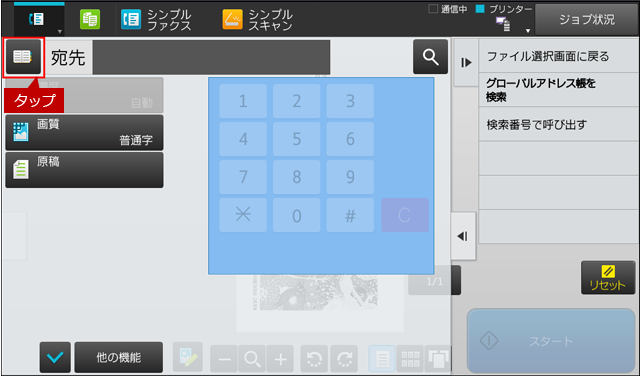Open シンプルスキャン mode

258,20
